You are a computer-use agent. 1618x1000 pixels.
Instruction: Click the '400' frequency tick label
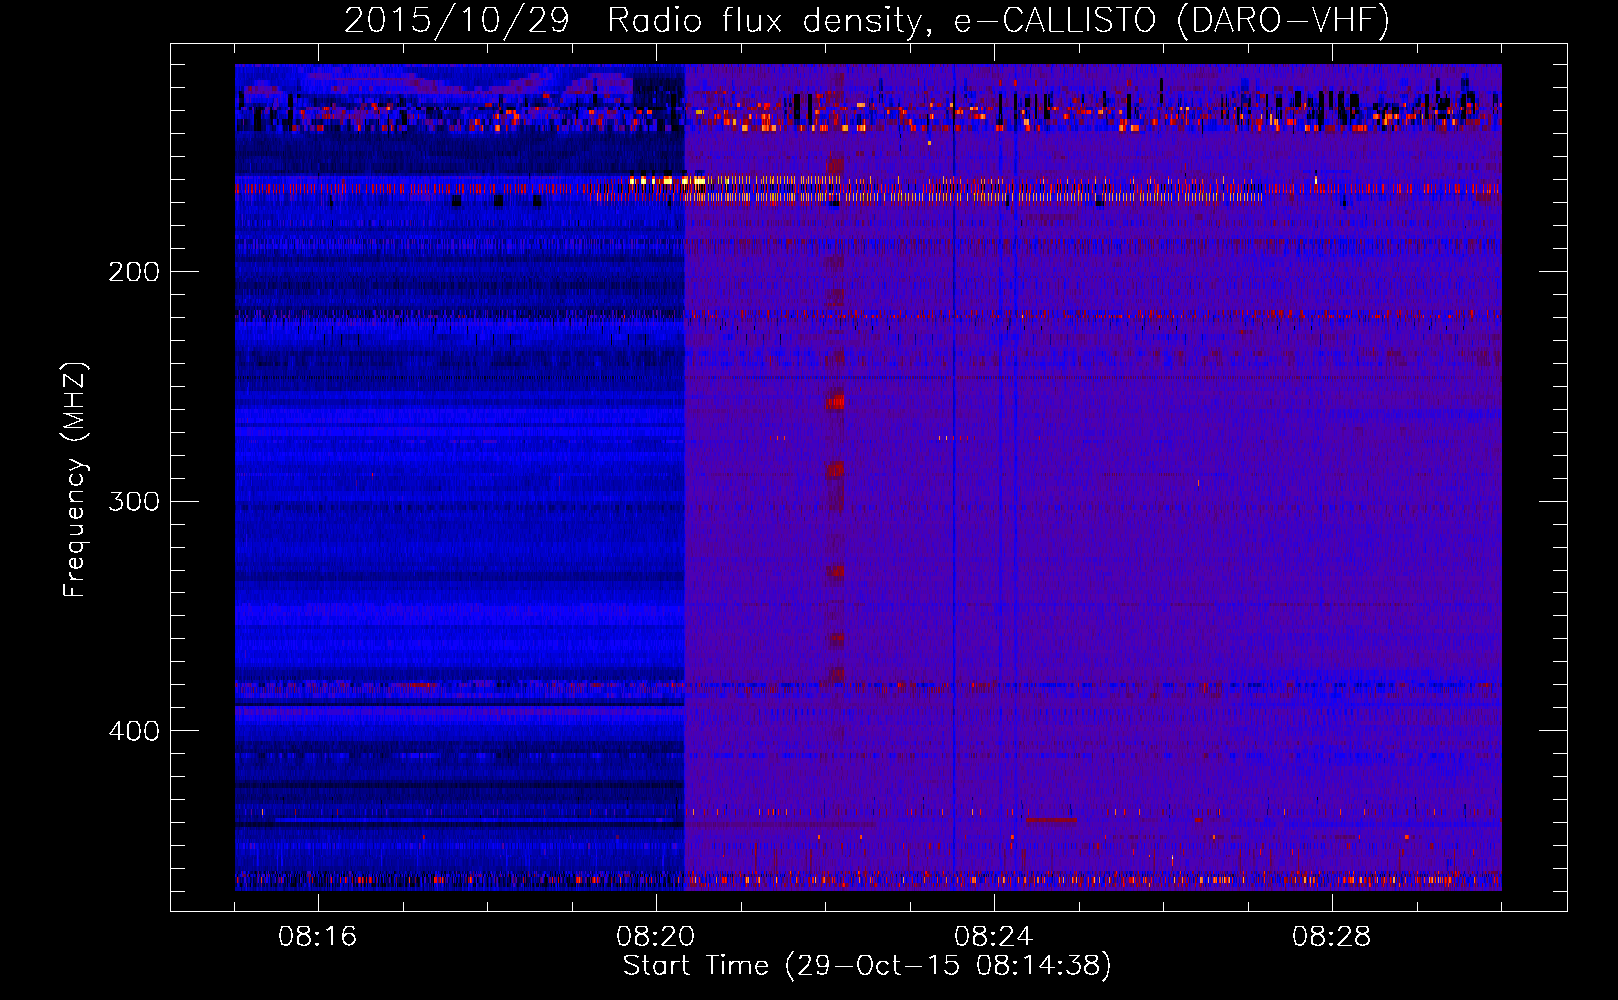[x=134, y=731]
